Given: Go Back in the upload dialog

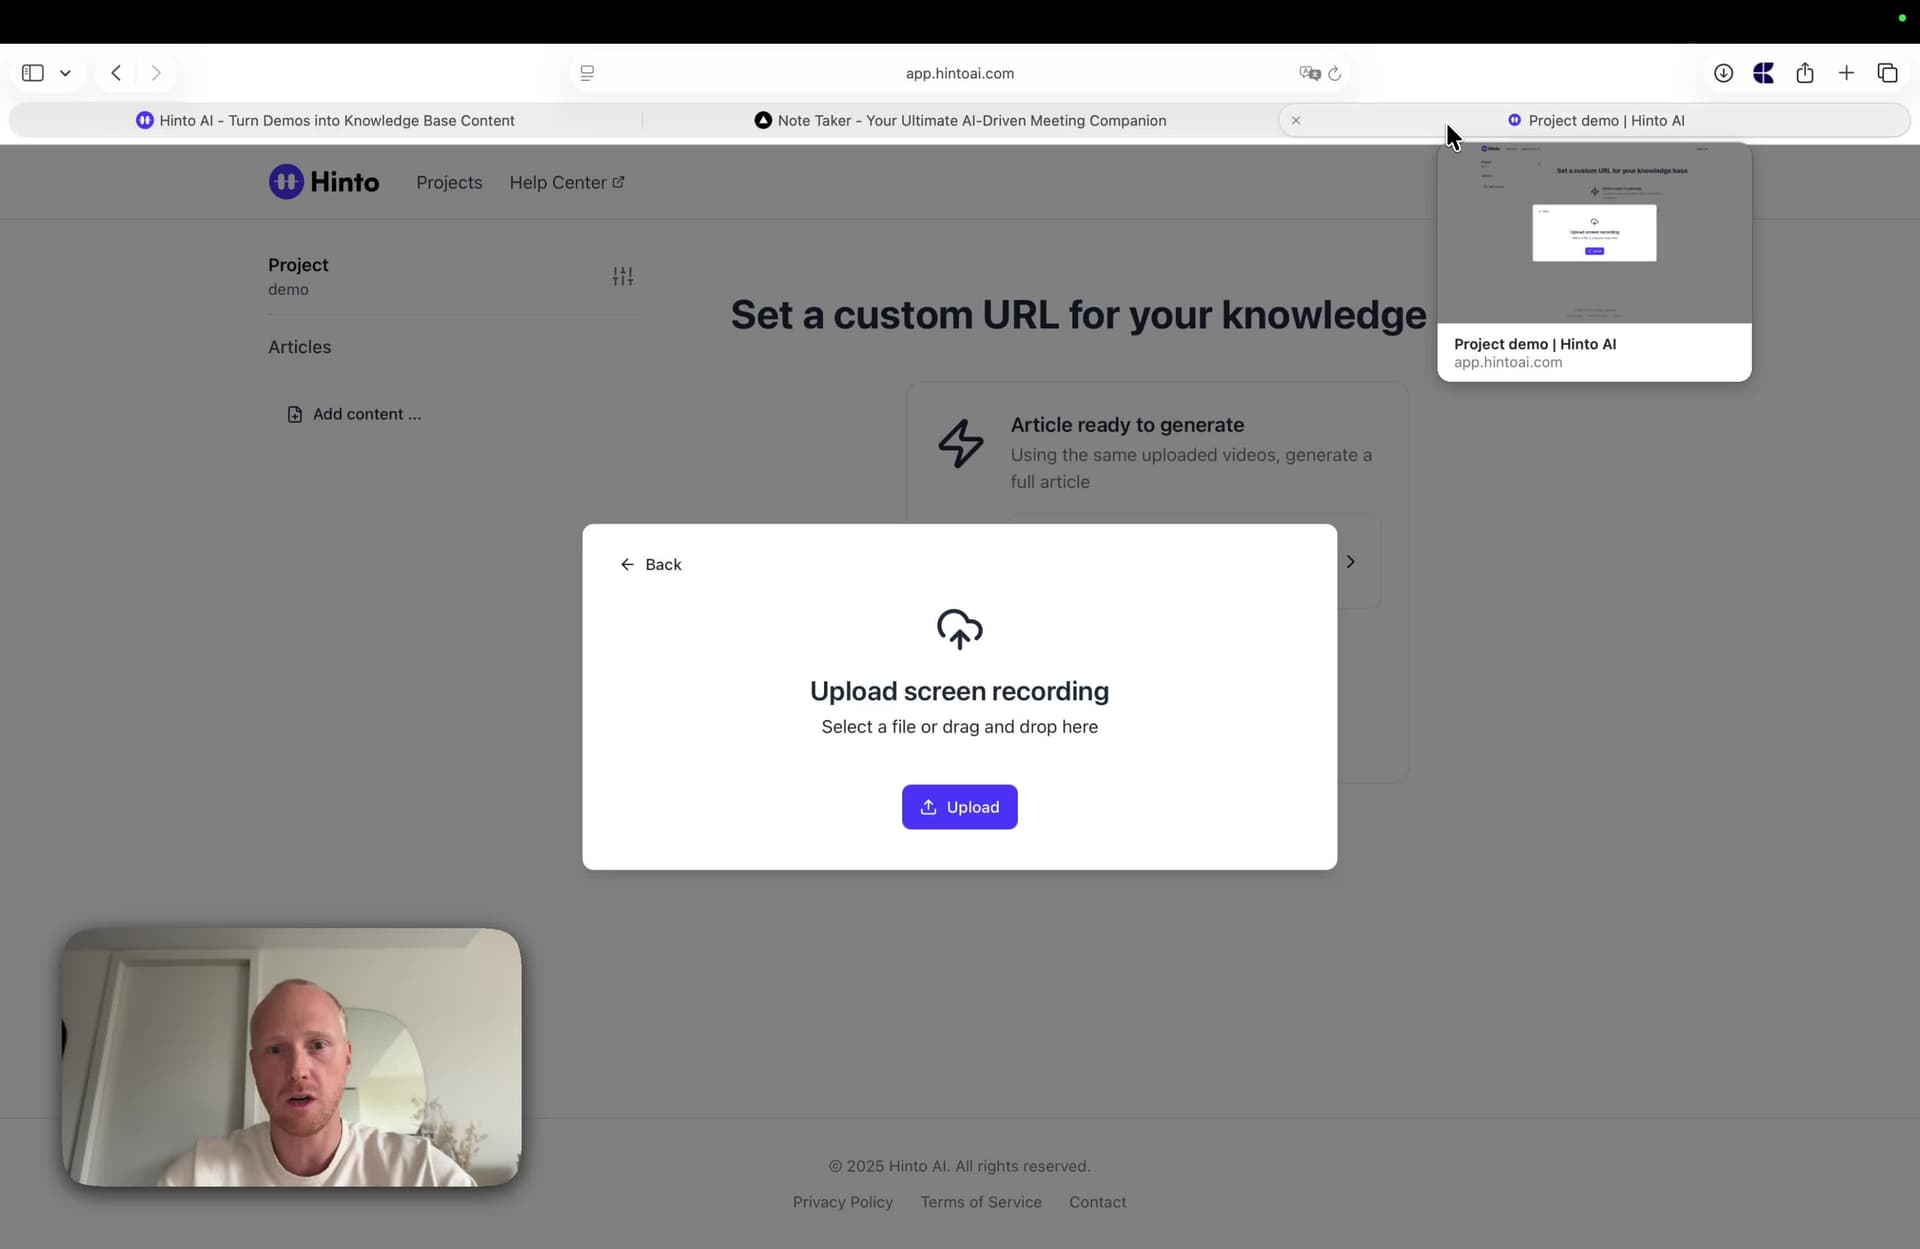Looking at the screenshot, I should 651,565.
